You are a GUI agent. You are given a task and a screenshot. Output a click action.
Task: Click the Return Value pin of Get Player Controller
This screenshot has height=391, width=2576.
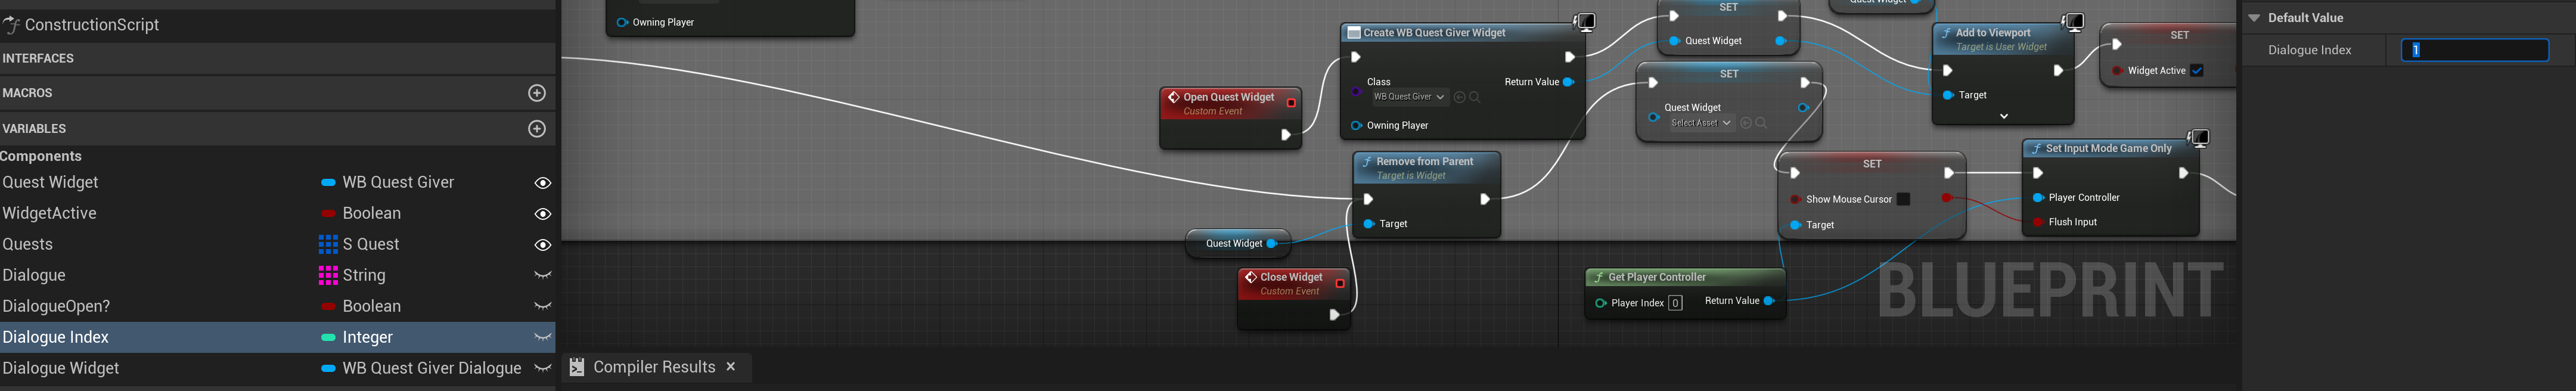point(1769,301)
